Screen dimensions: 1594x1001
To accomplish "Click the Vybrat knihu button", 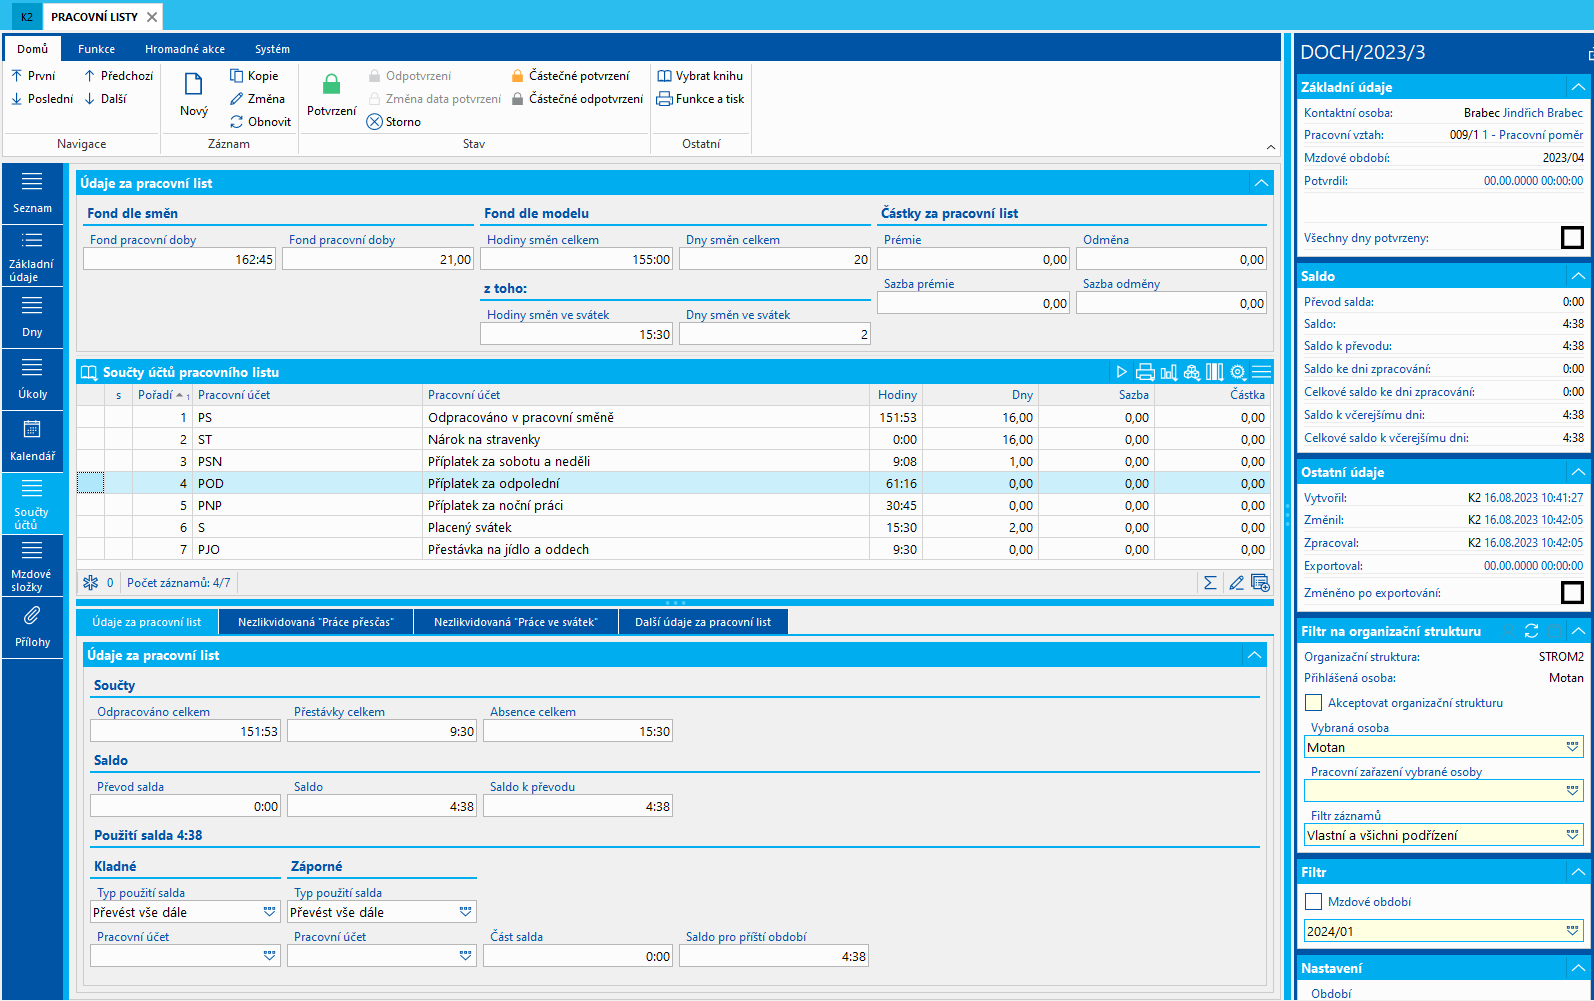I will 700,76.
